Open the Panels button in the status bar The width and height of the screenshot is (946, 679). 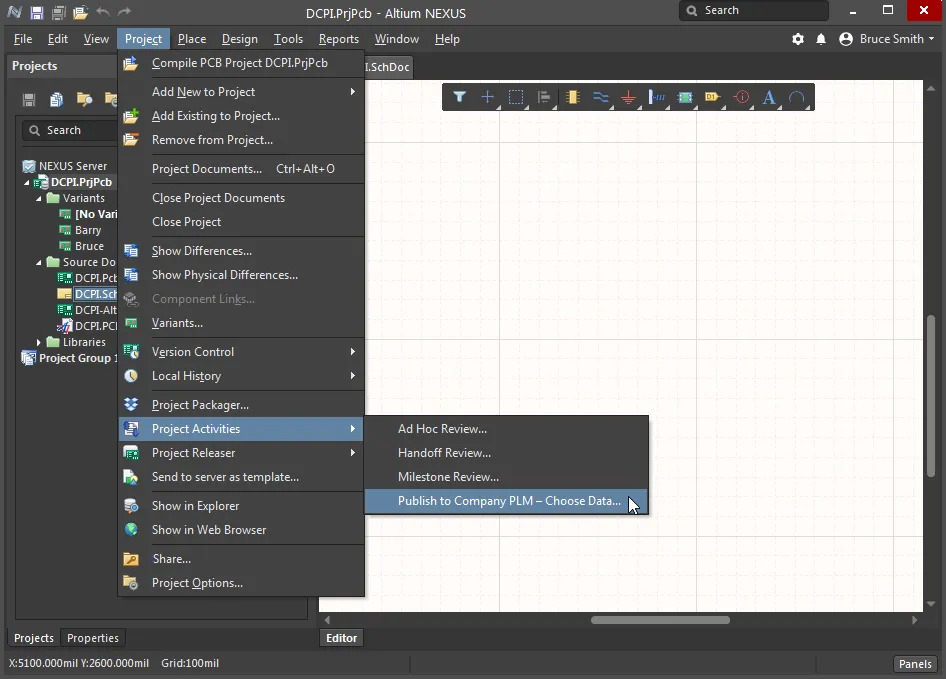915,664
